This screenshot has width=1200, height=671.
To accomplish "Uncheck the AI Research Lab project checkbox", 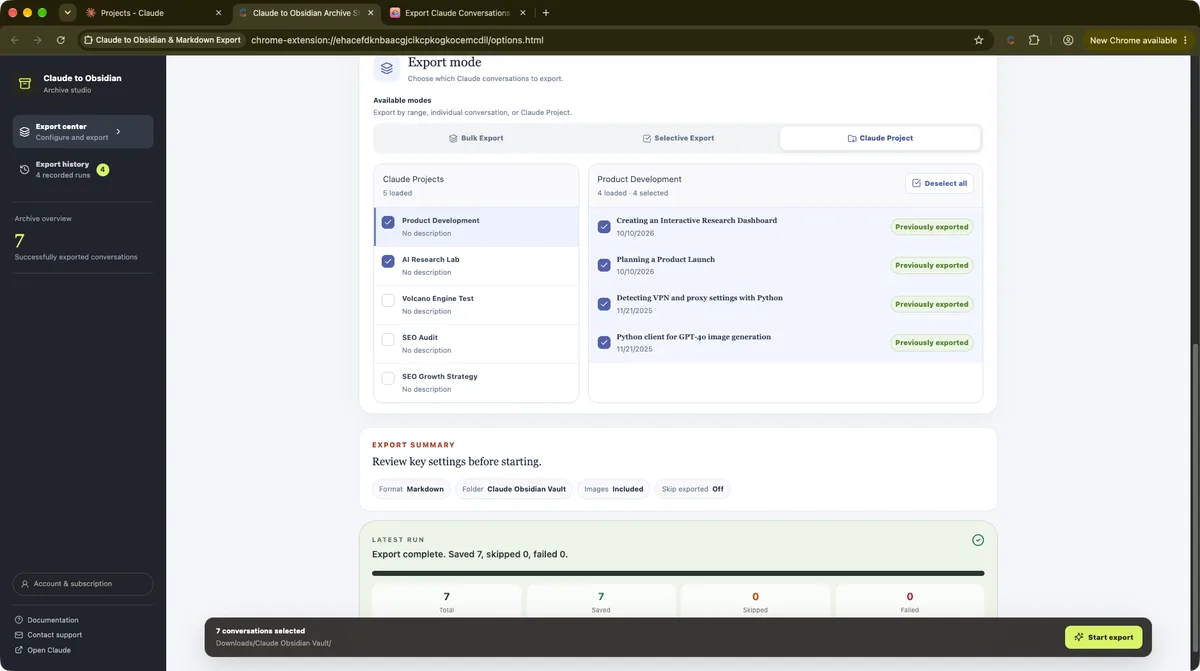I will 388,261.
